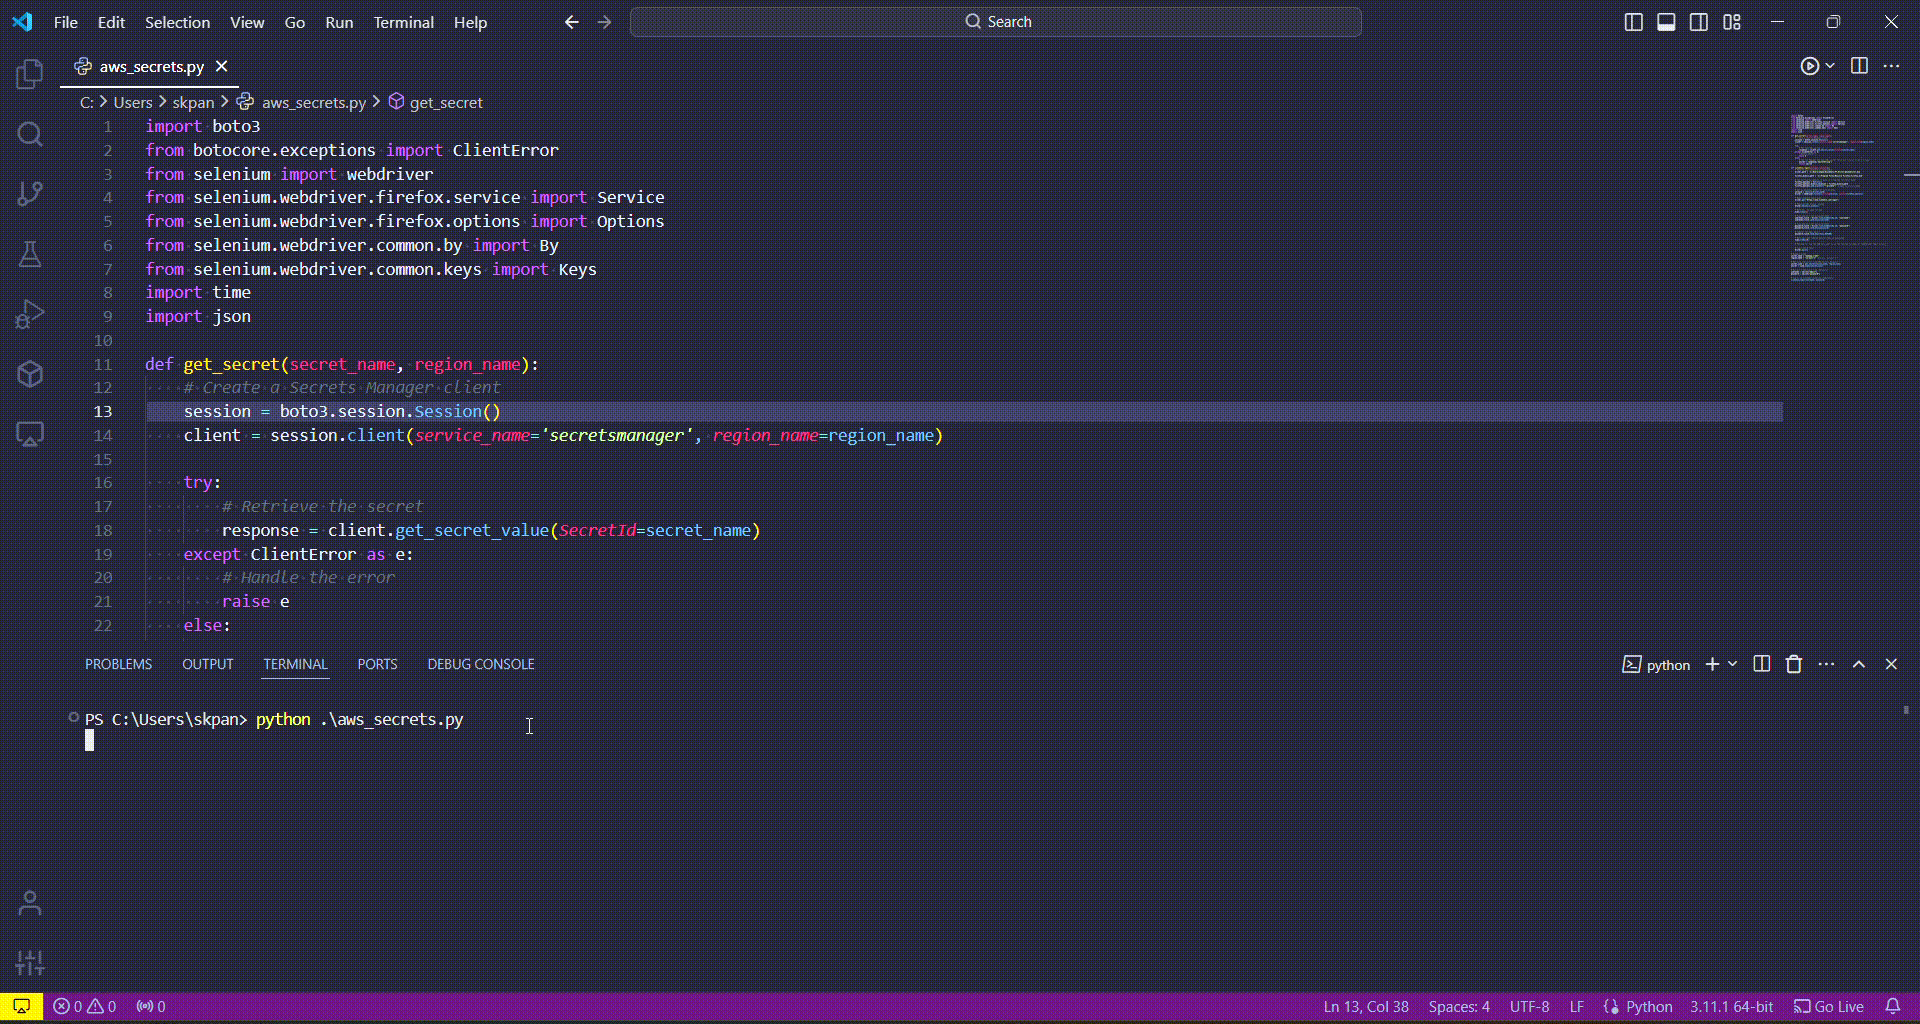Screen dimensions: 1920x1024
Task: Open the Remote Explorer view
Action: pos(30,434)
